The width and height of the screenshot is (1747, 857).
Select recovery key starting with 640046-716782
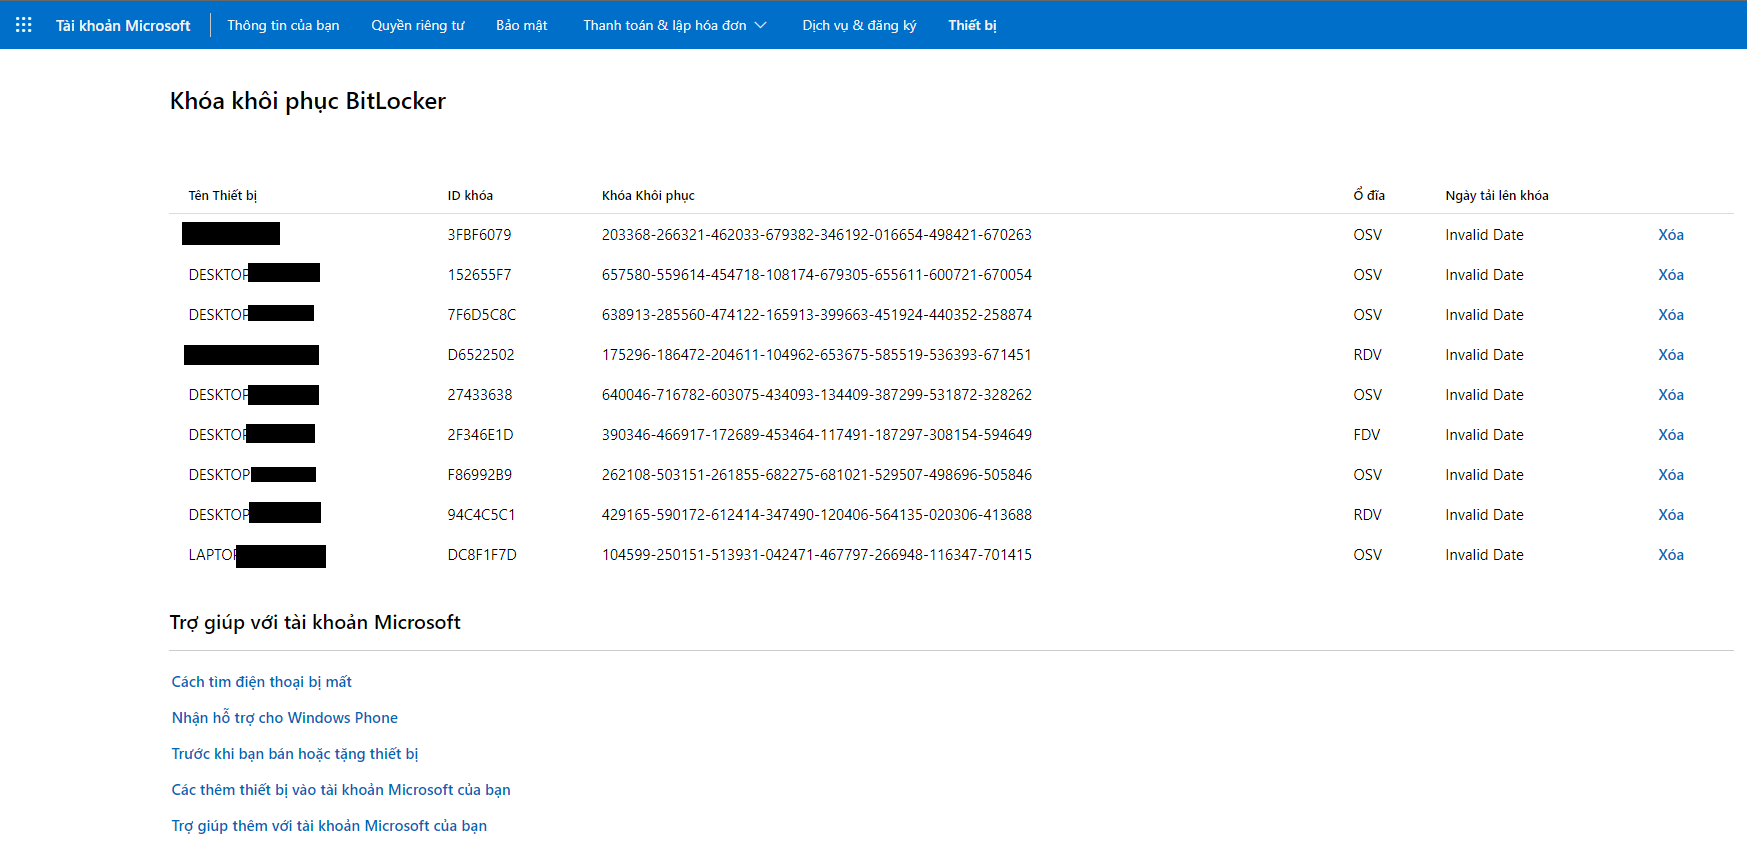817,395
